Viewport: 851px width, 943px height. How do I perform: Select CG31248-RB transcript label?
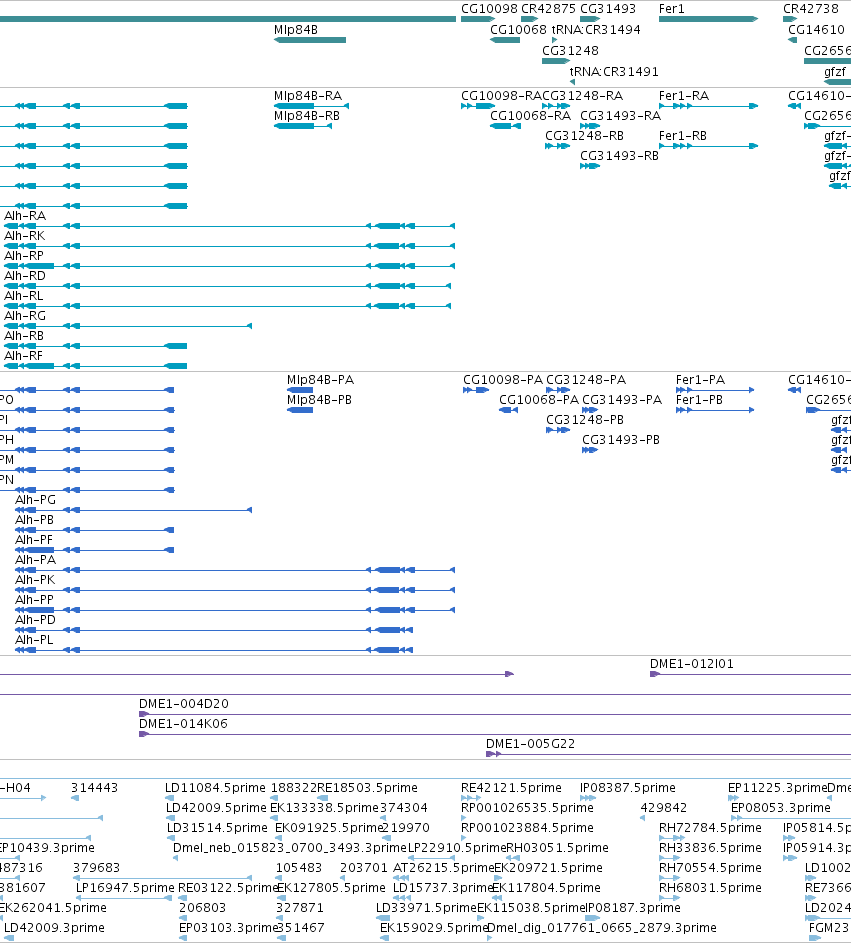[x=584, y=137]
